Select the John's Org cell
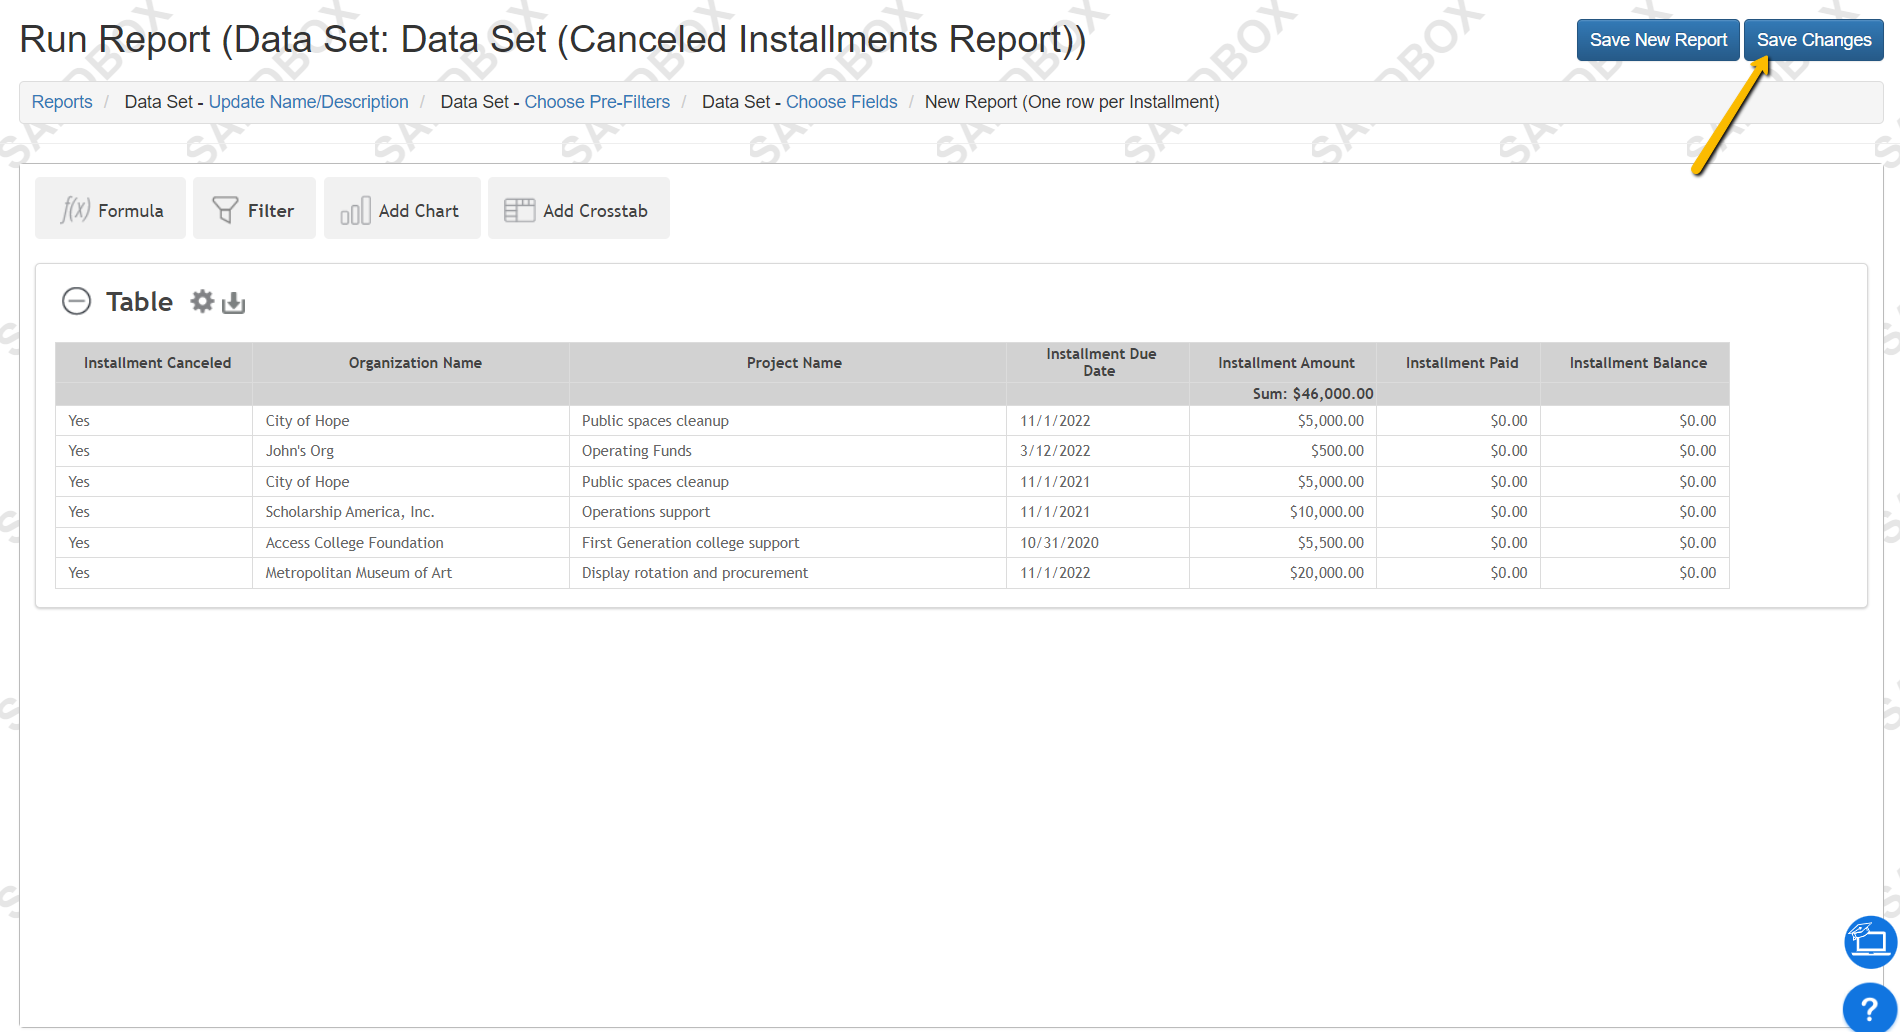The height and width of the screenshot is (1032, 1900). [x=411, y=451]
